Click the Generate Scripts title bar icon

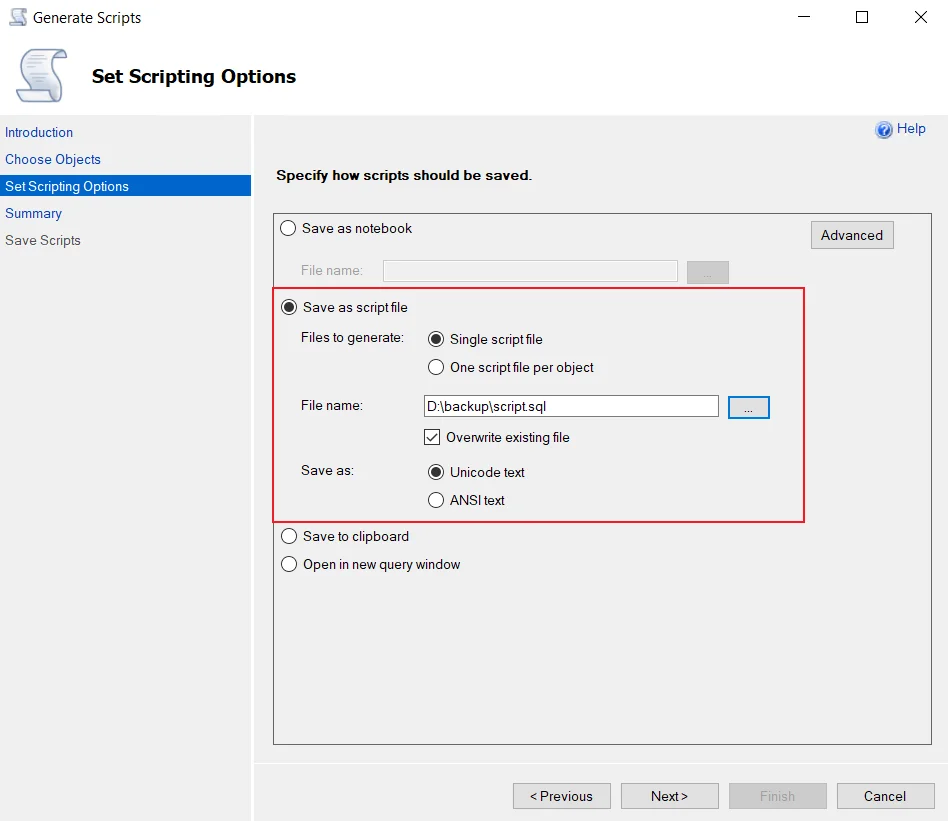pyautogui.click(x=18, y=18)
